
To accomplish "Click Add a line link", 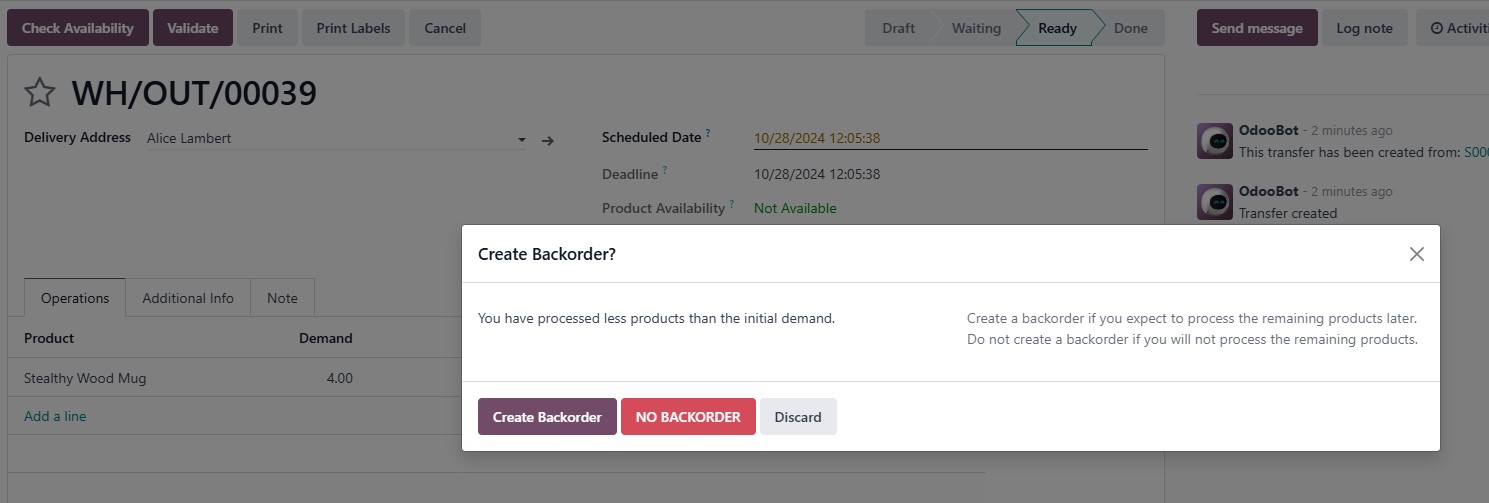I will (55, 416).
